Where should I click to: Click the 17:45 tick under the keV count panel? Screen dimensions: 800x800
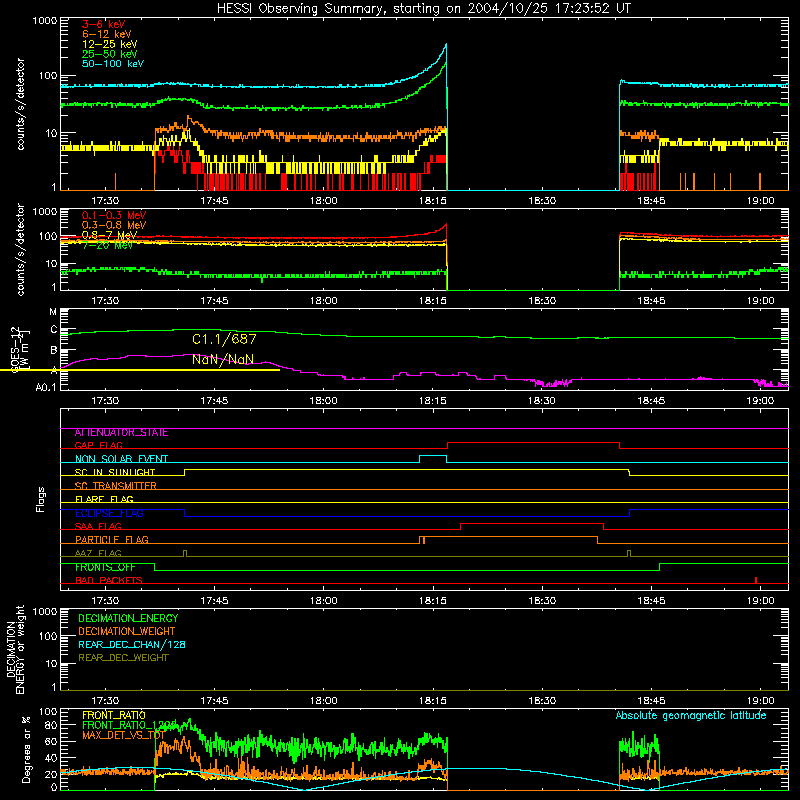pyautogui.click(x=214, y=201)
